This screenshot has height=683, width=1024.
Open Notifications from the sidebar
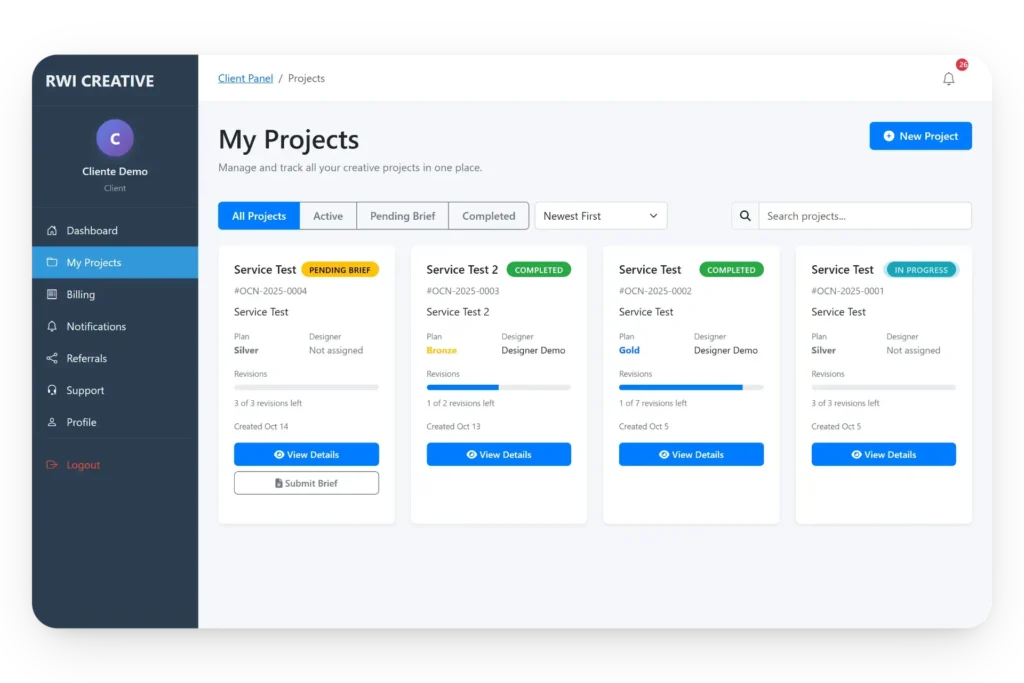coord(95,326)
